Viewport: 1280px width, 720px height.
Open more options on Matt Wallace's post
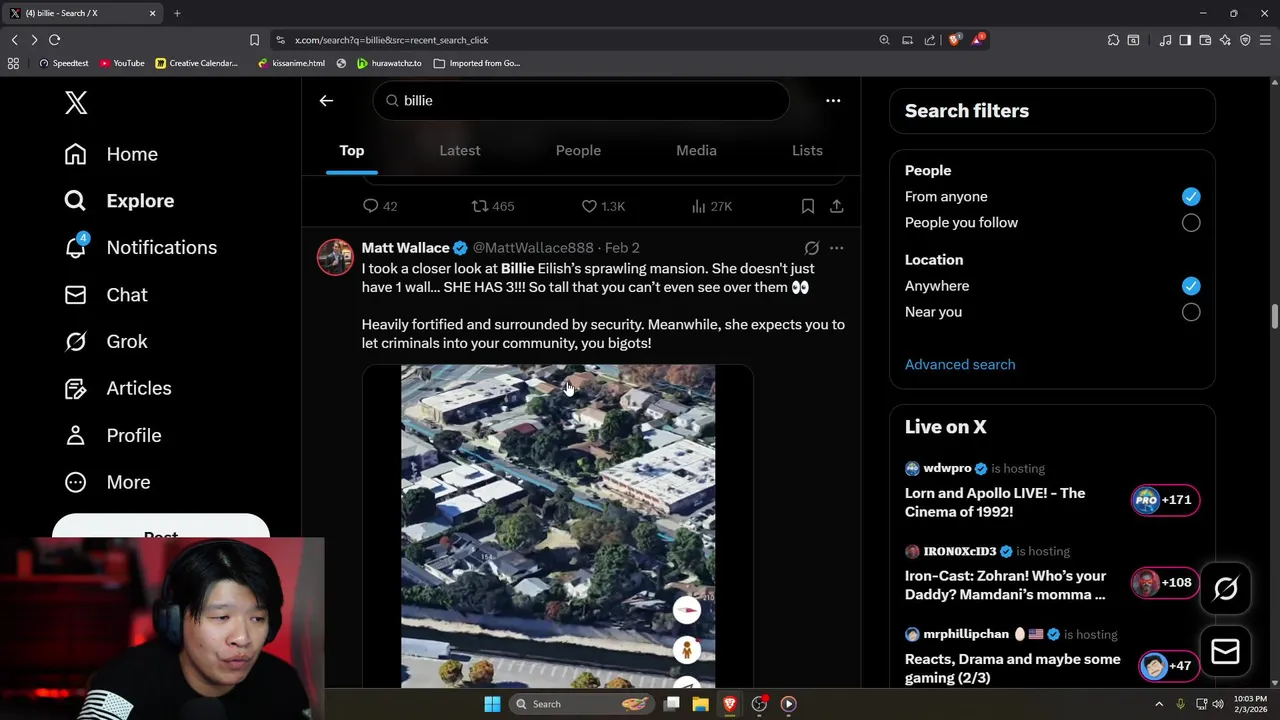pyautogui.click(x=837, y=248)
